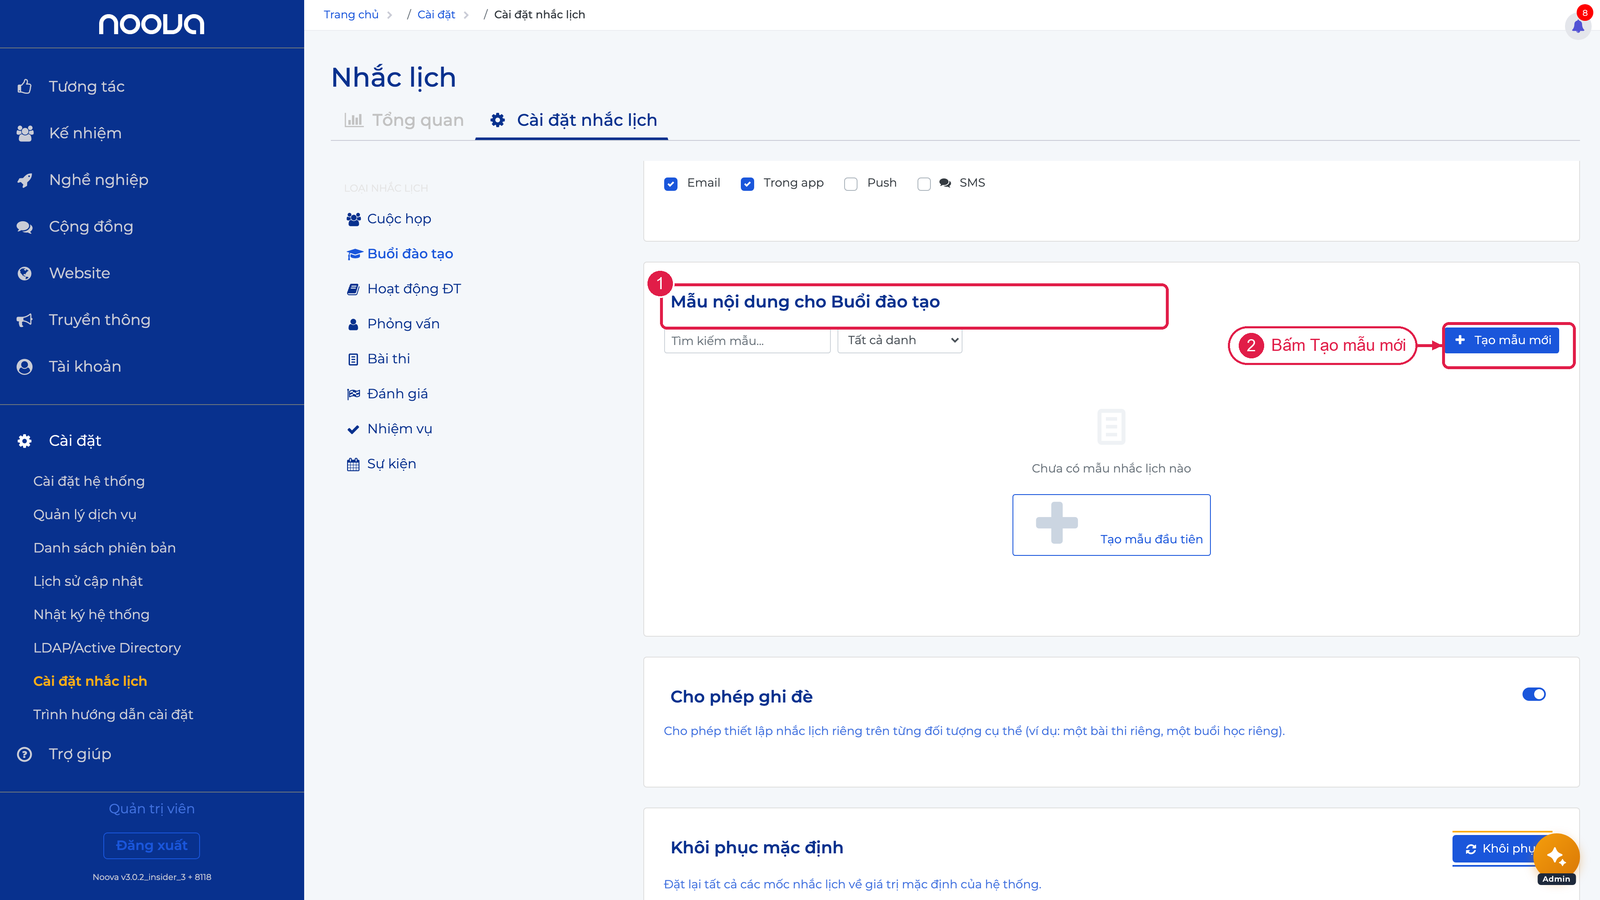Uncheck the Email notification checkbox
This screenshot has width=1600, height=900.
[x=671, y=184]
